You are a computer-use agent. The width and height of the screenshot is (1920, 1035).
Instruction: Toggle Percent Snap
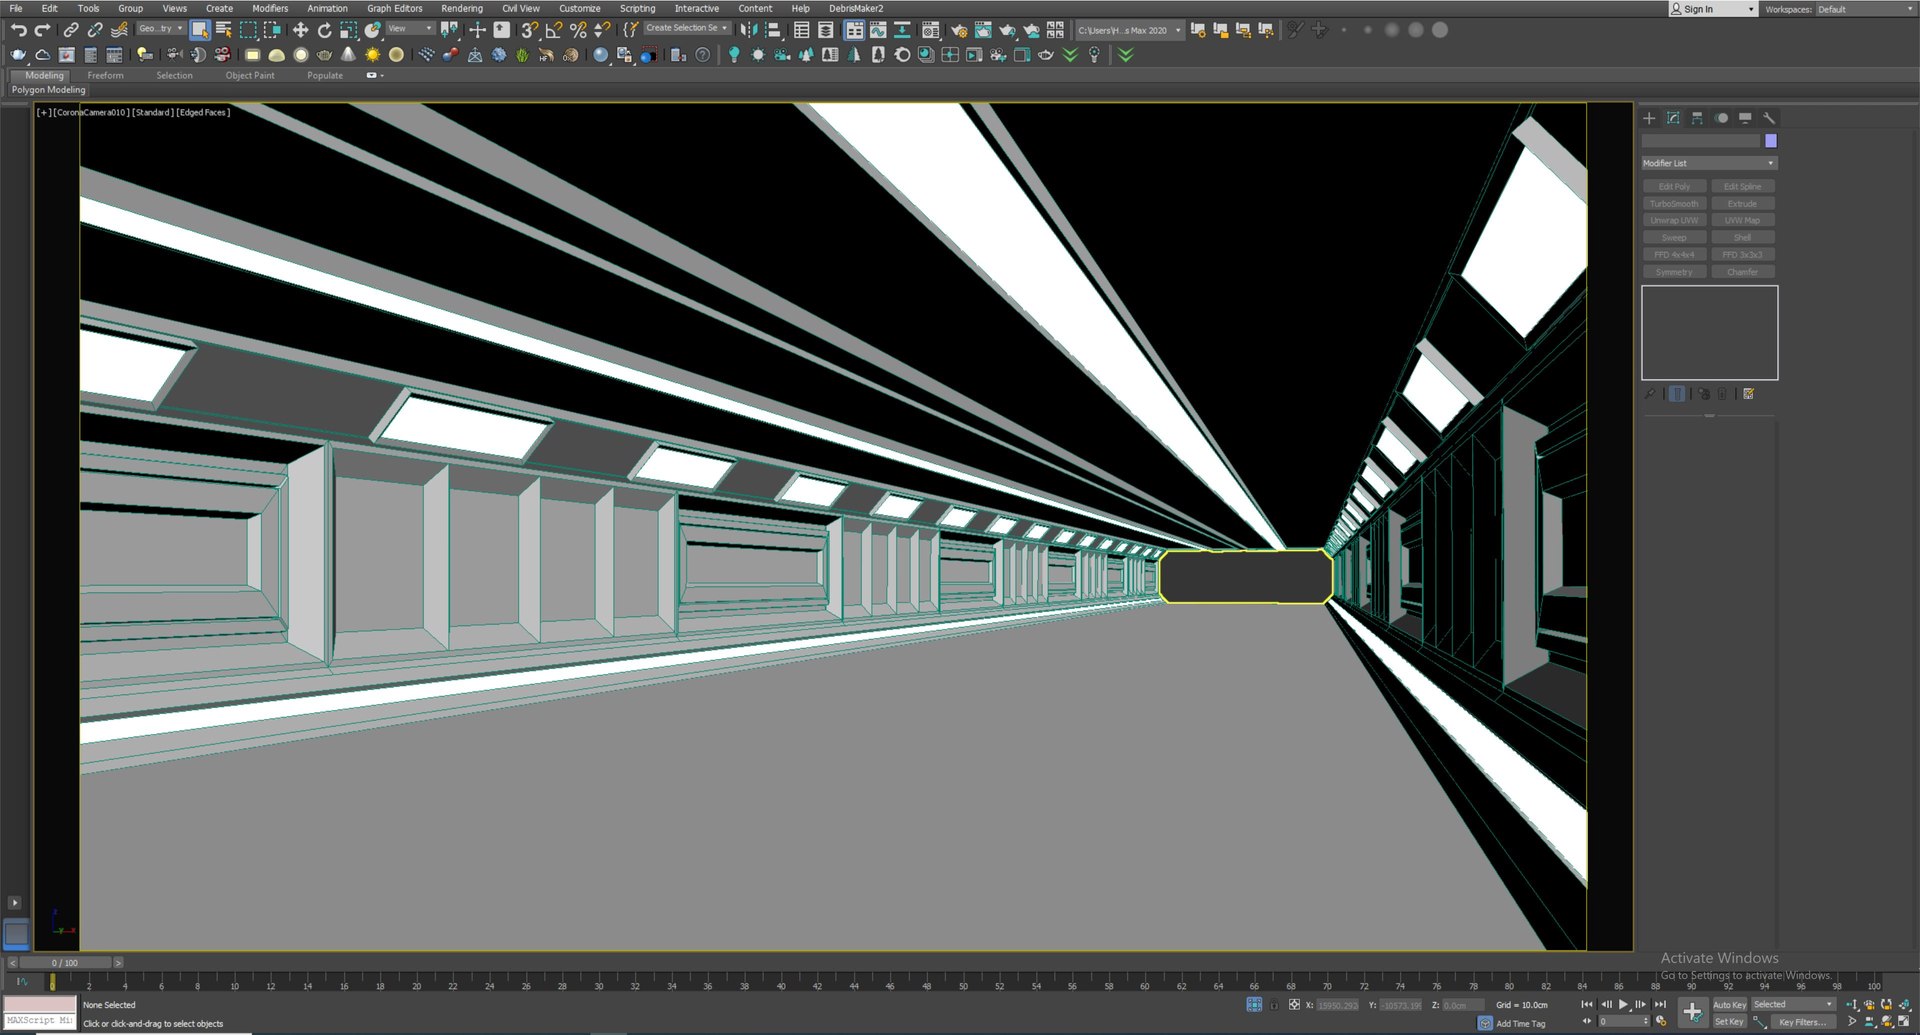point(578,30)
